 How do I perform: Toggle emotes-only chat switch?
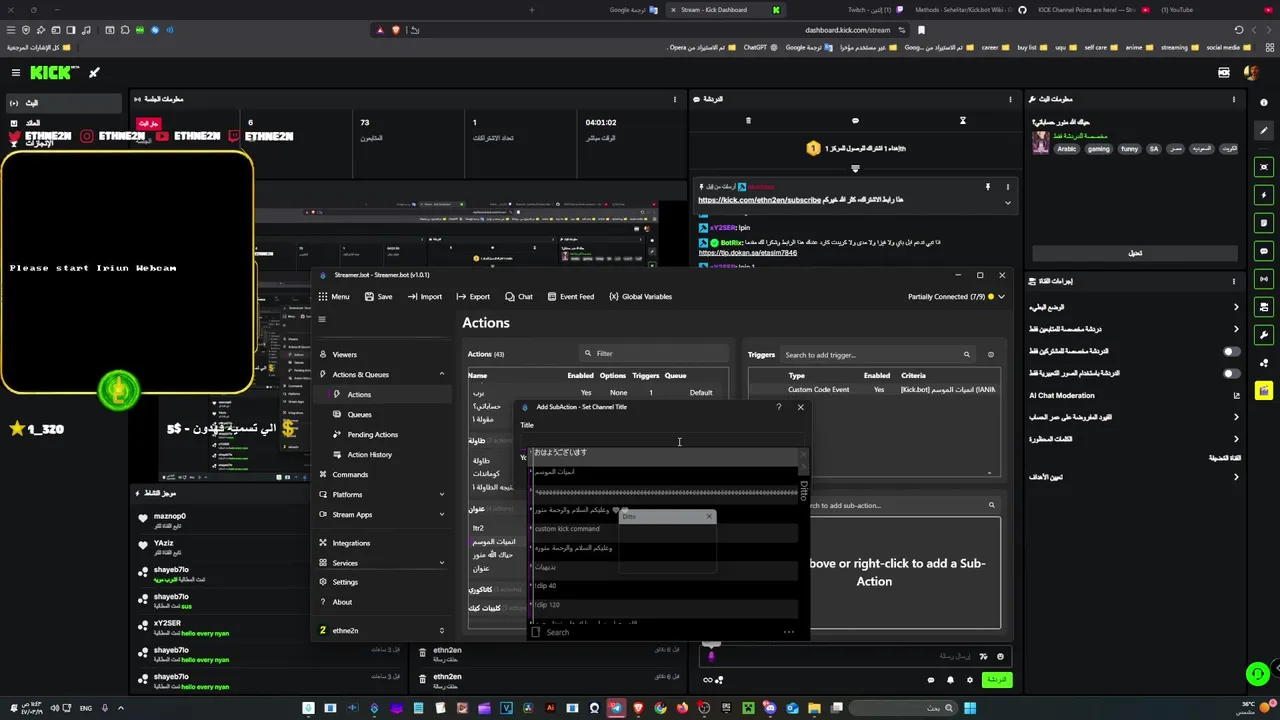[1231, 373]
